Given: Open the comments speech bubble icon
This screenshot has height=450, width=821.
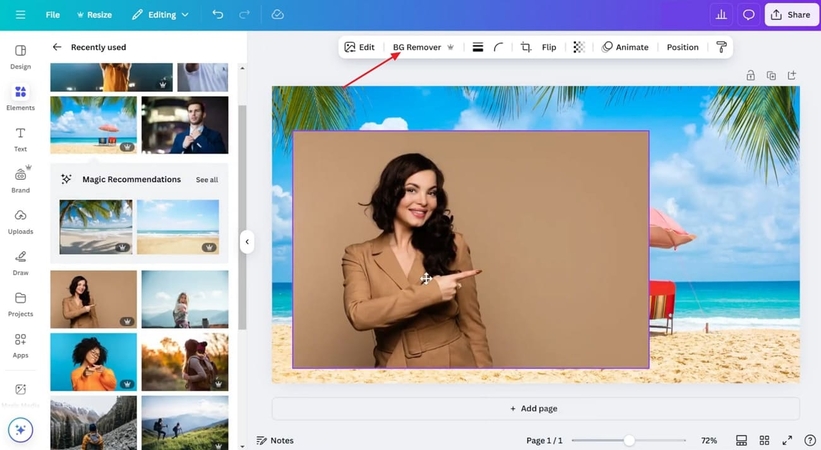Looking at the screenshot, I should 748,15.
